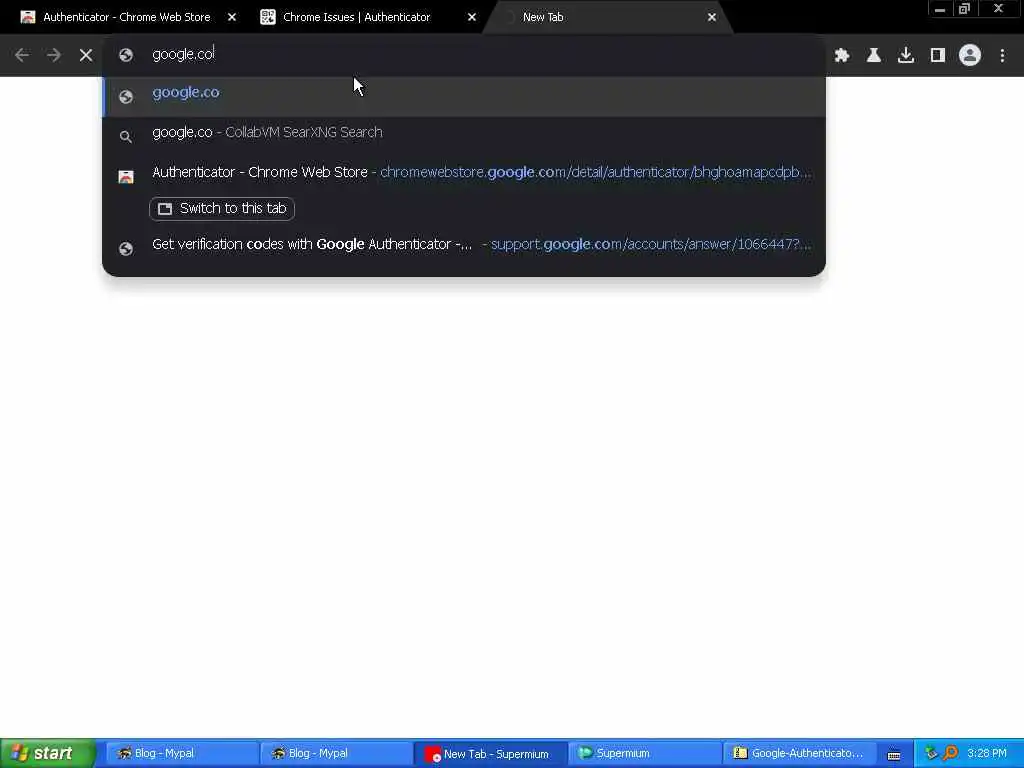The width and height of the screenshot is (1024, 768).
Task: Open New Tab - Supermium taskbar item
Action: pyautogui.click(x=490, y=754)
